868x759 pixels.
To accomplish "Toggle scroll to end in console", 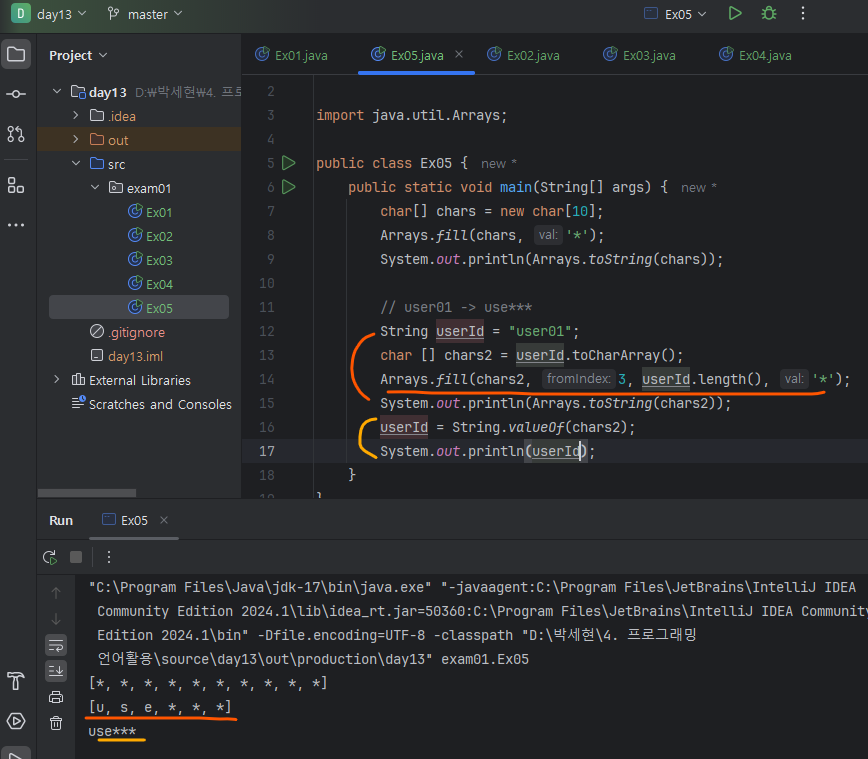I will tap(56, 671).
